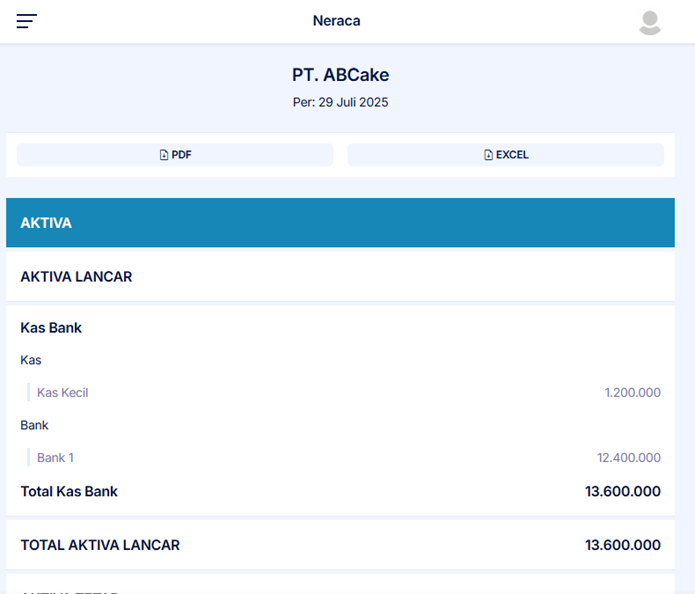Collapse the AKTIVA blue section header
This screenshot has height=594, width=695.
pyautogui.click(x=340, y=223)
